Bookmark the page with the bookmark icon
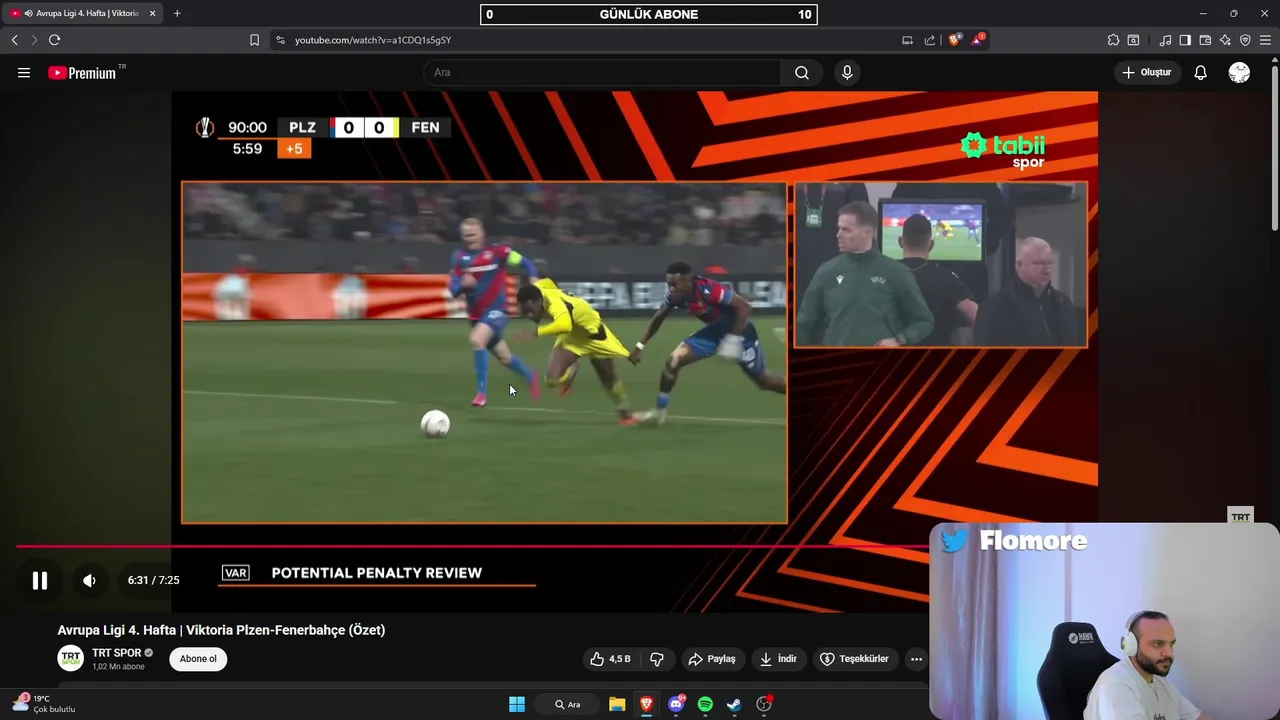 coord(254,40)
